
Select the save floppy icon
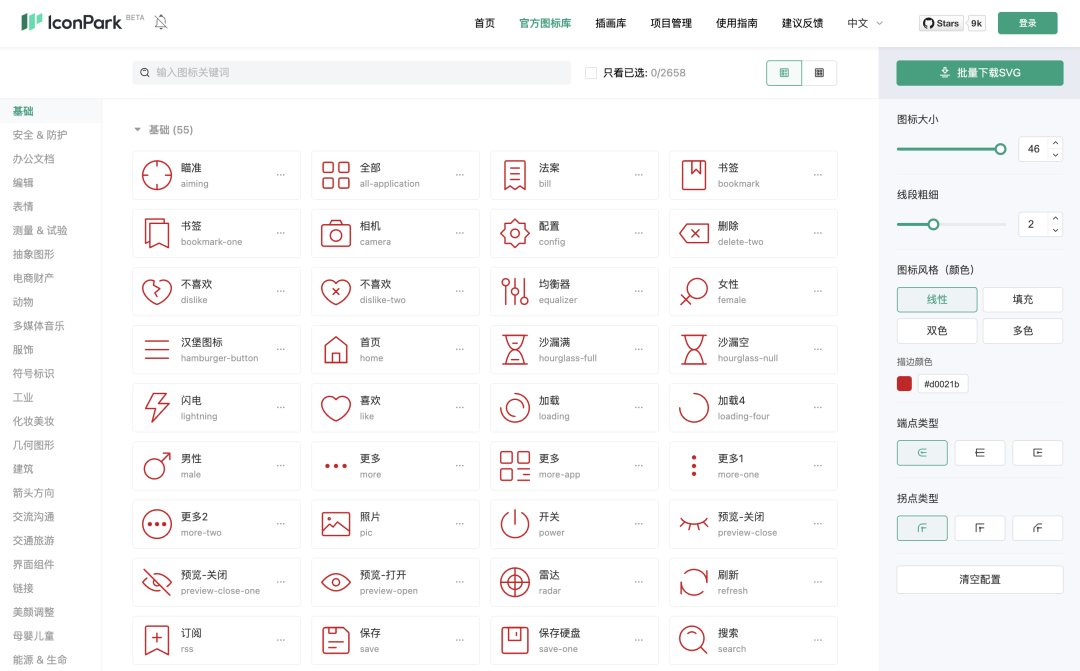point(335,641)
